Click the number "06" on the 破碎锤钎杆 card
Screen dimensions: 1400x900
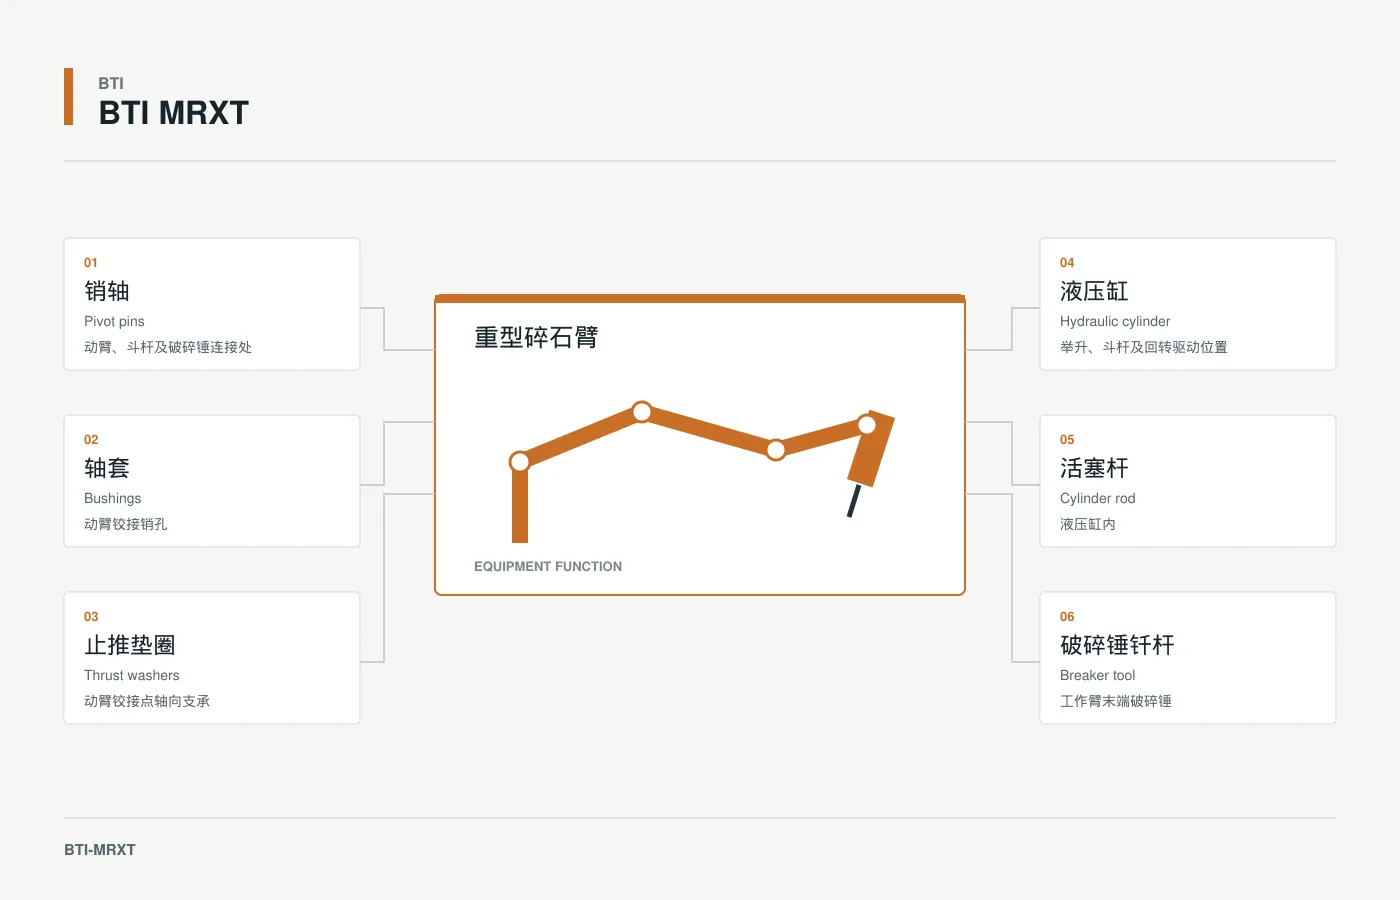point(1067,617)
